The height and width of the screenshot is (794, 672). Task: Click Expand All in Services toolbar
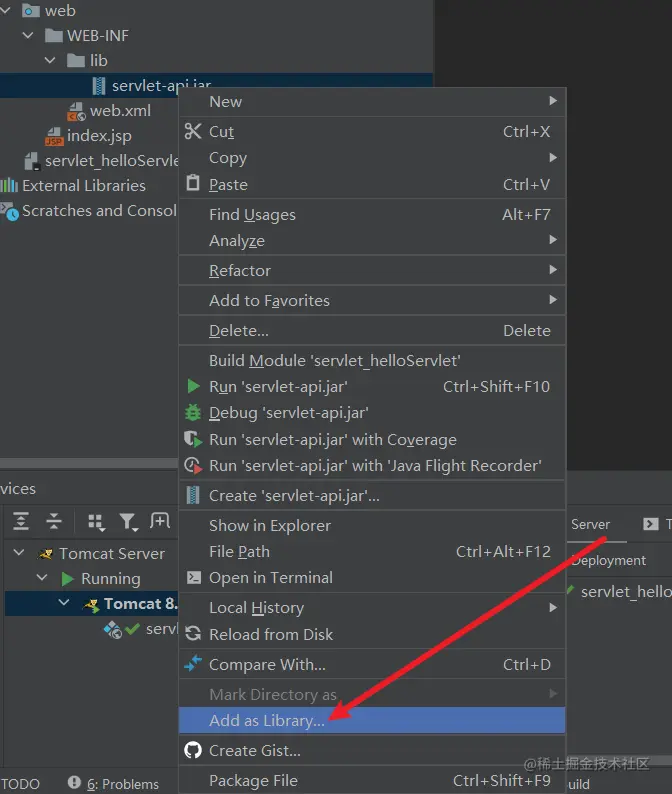point(21,521)
